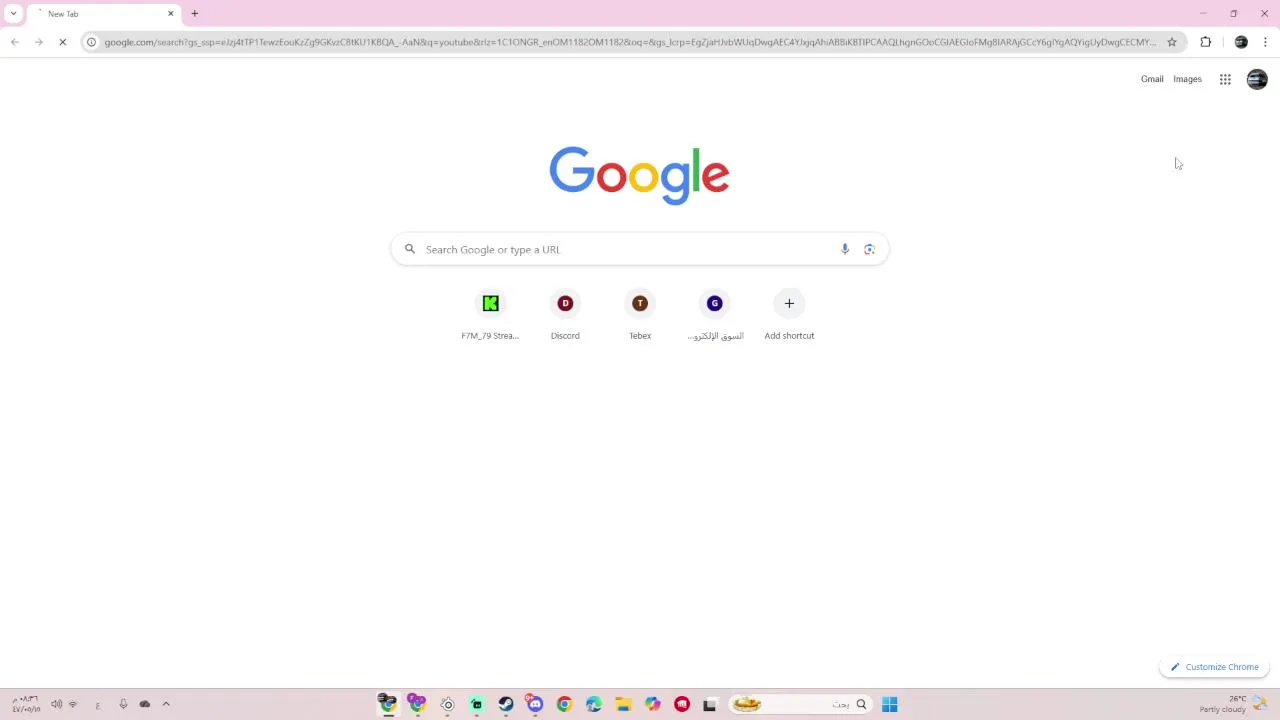The width and height of the screenshot is (1280, 720).
Task: Start voice search with microphone icon
Action: (x=845, y=249)
